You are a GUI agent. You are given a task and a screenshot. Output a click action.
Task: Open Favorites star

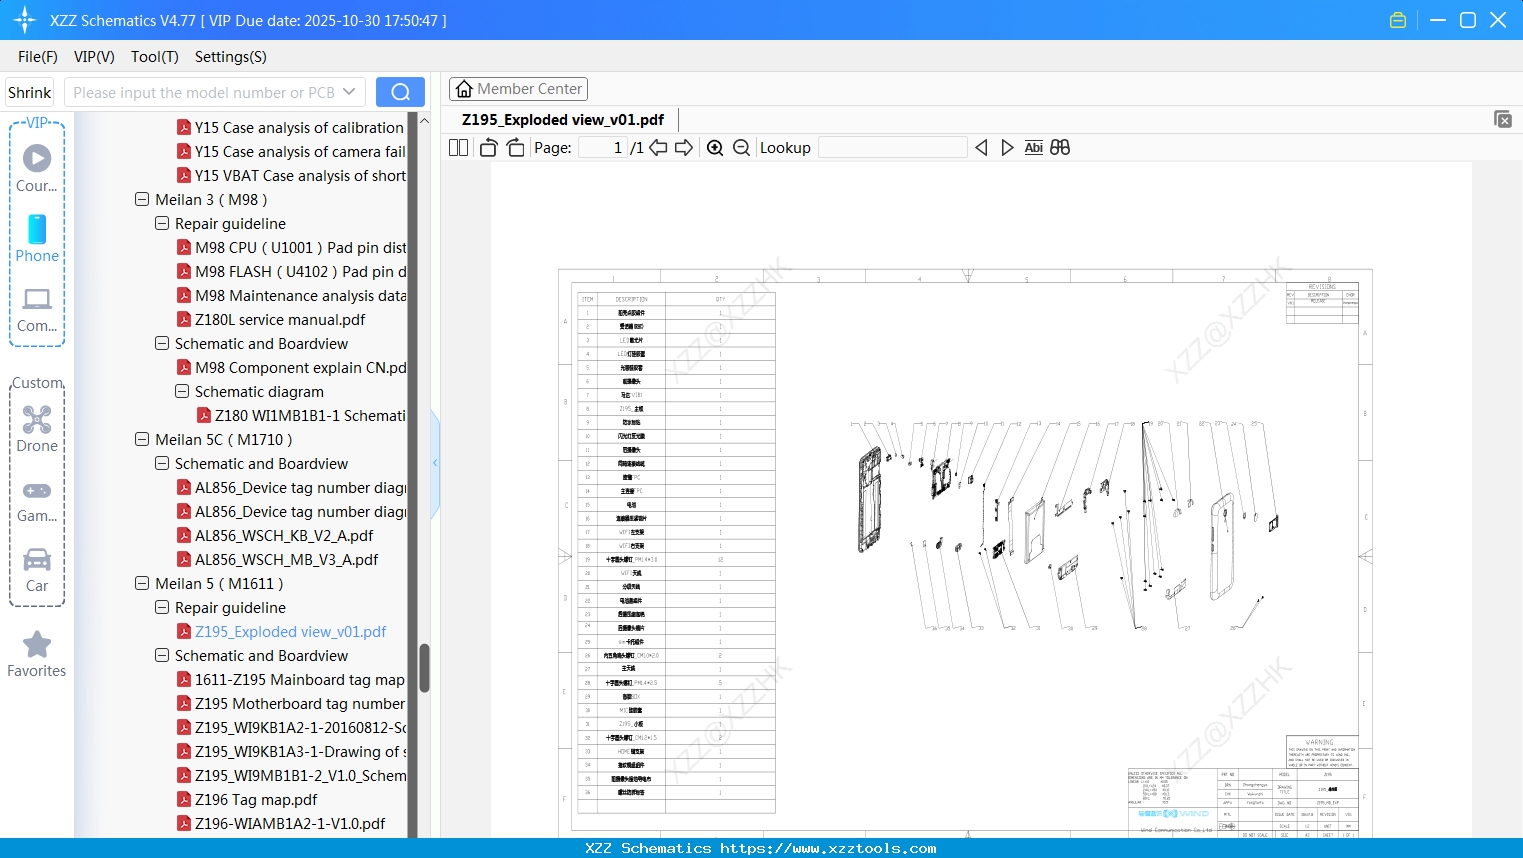pyautogui.click(x=37, y=654)
